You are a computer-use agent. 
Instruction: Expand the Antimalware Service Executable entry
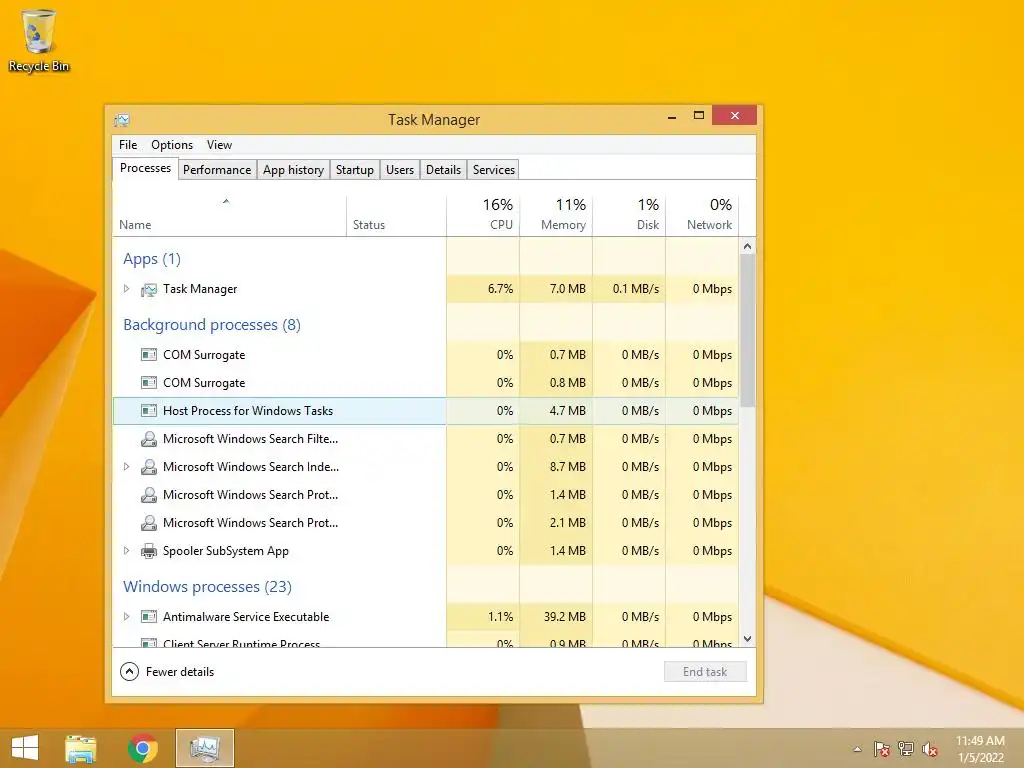127,616
